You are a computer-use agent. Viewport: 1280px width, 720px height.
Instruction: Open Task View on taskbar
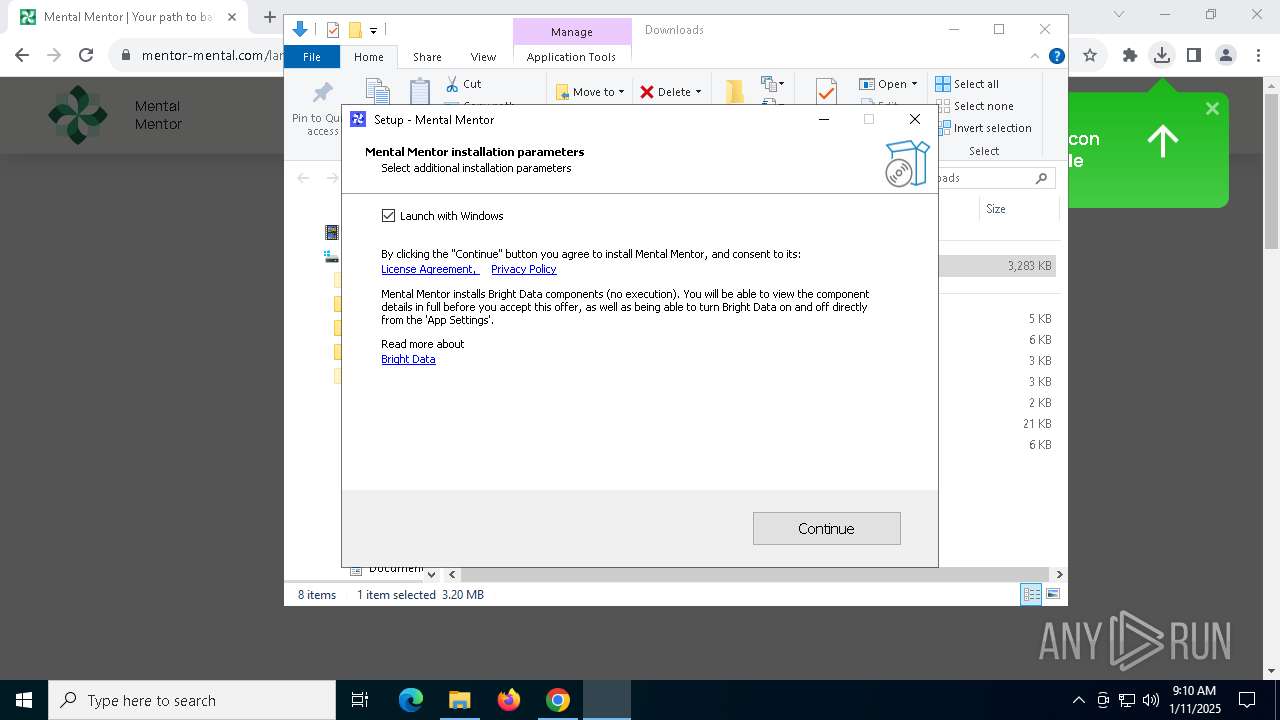click(360, 700)
